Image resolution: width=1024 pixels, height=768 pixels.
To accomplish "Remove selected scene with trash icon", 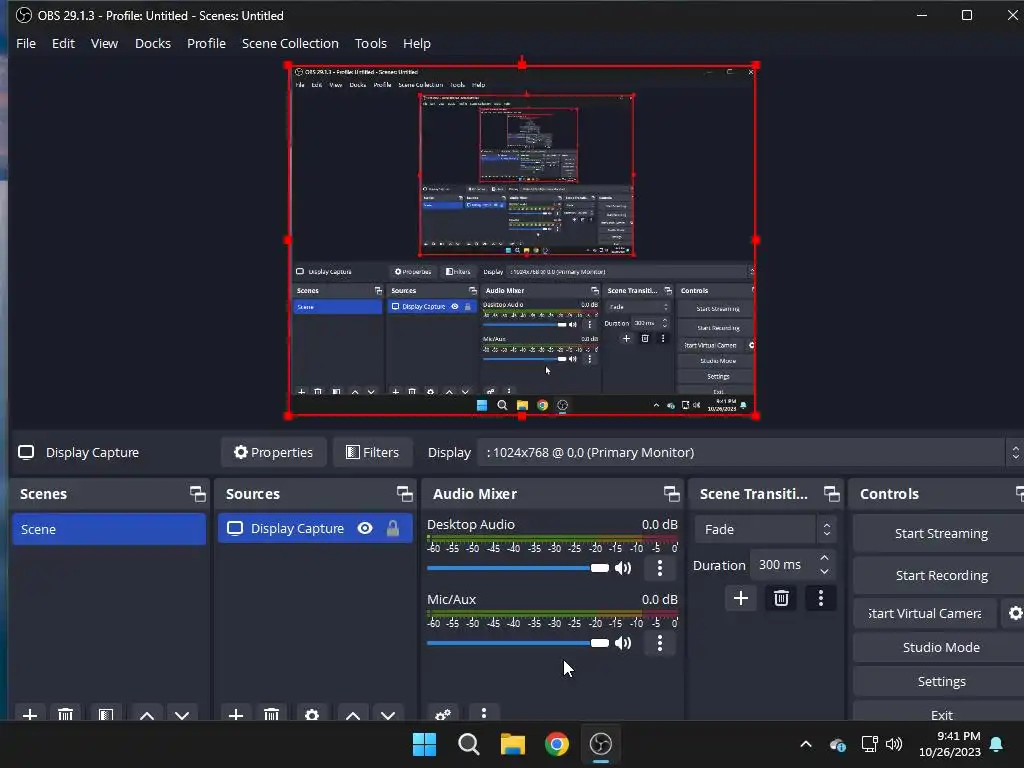I will [x=65, y=714].
